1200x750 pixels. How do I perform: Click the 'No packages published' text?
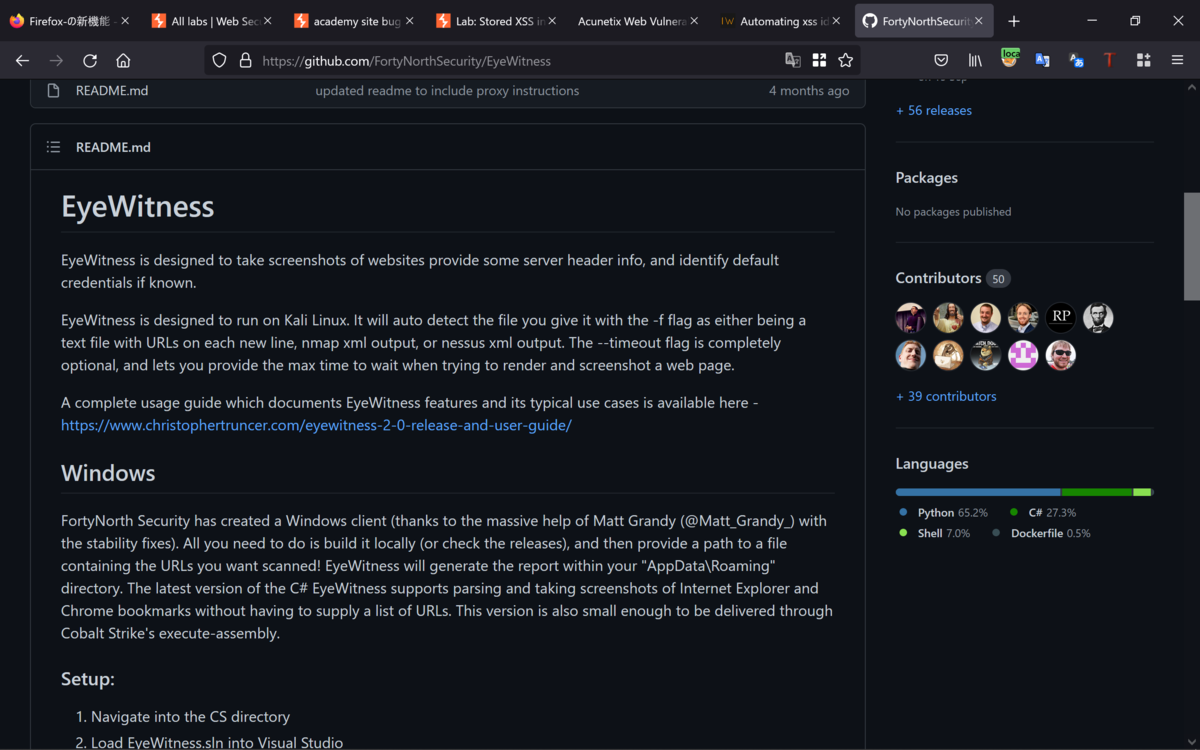click(x=953, y=212)
